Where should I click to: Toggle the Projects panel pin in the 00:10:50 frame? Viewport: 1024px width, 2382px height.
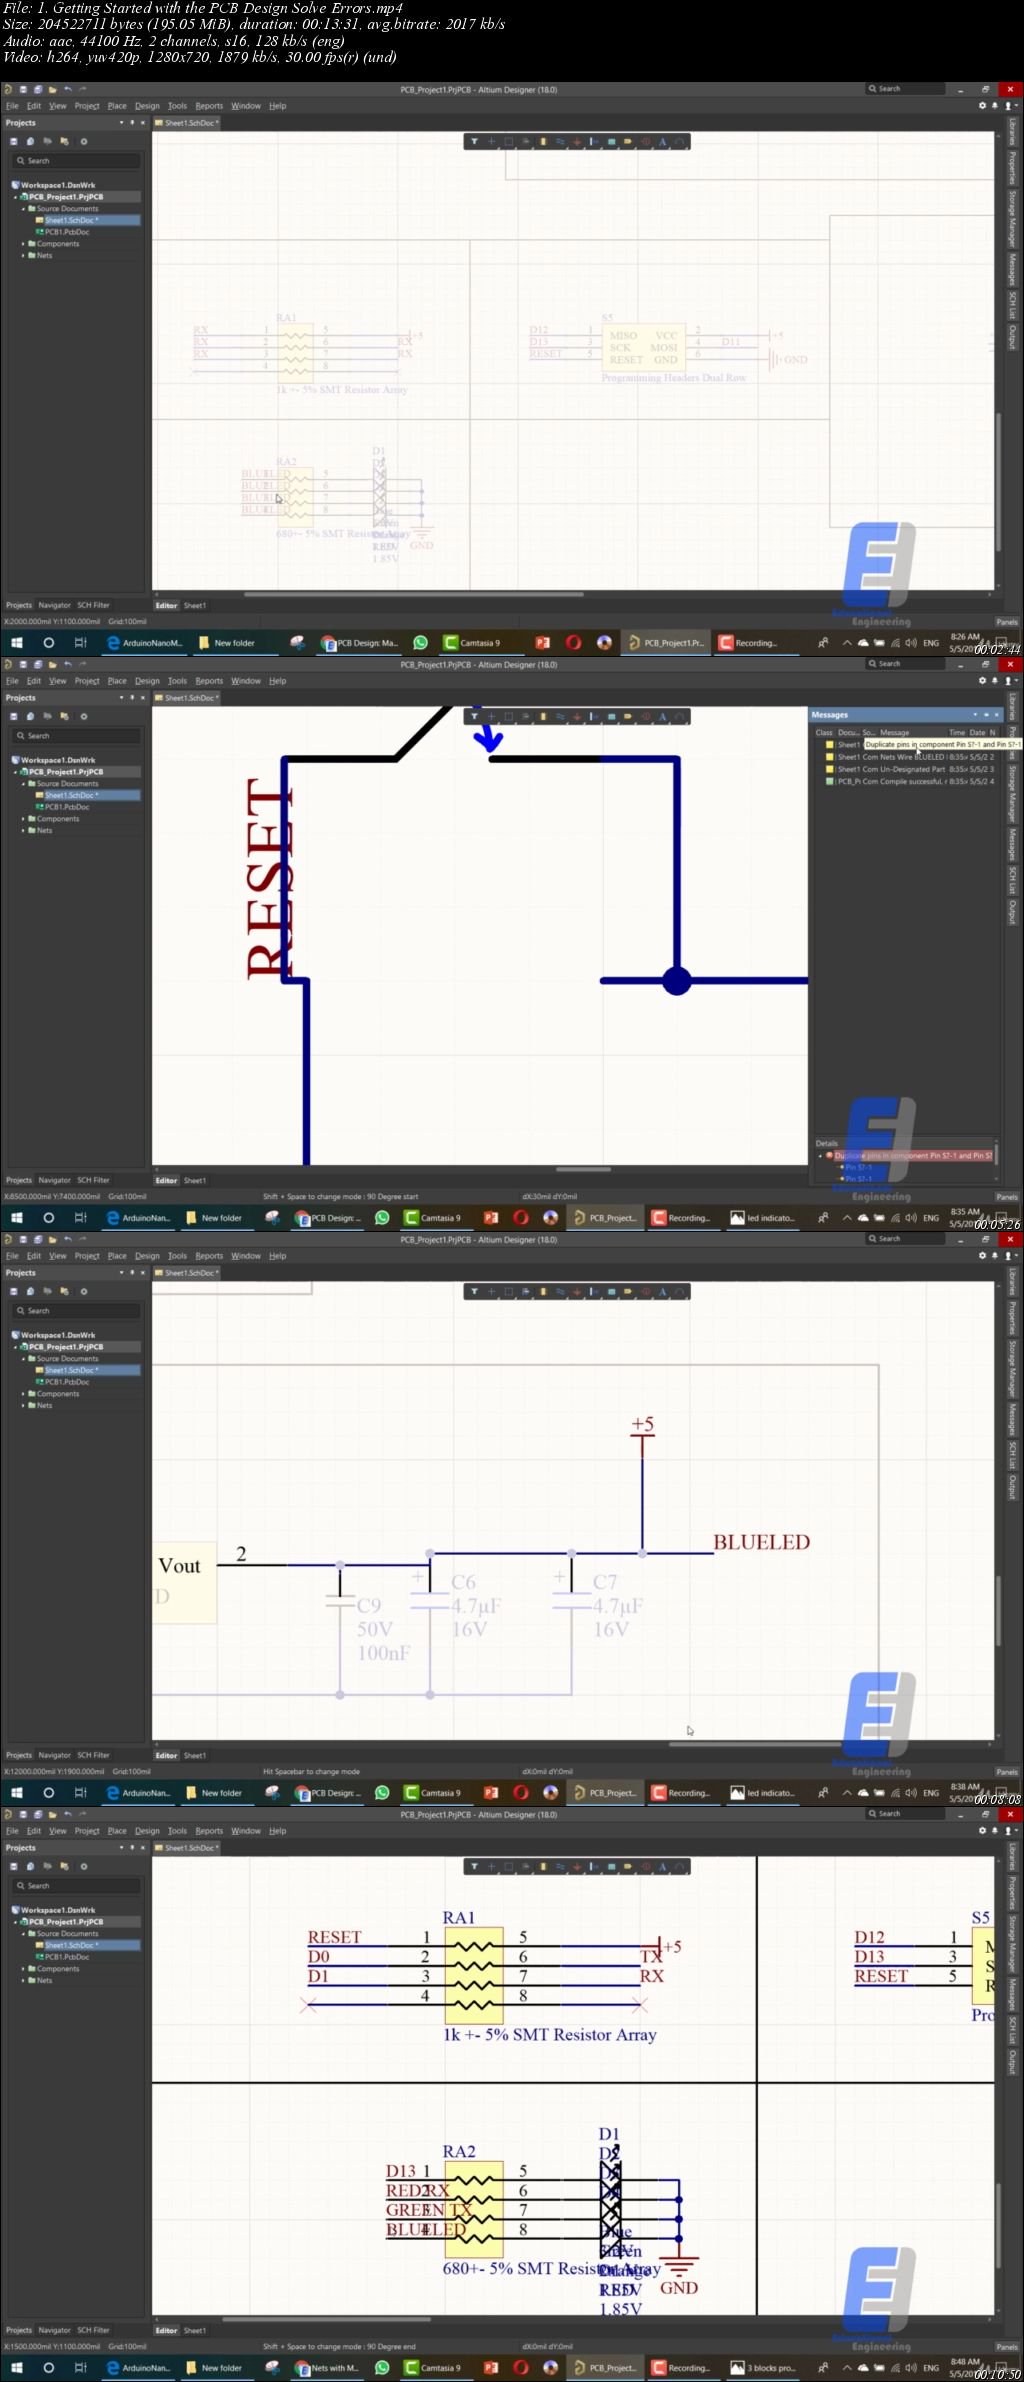pos(132,1848)
